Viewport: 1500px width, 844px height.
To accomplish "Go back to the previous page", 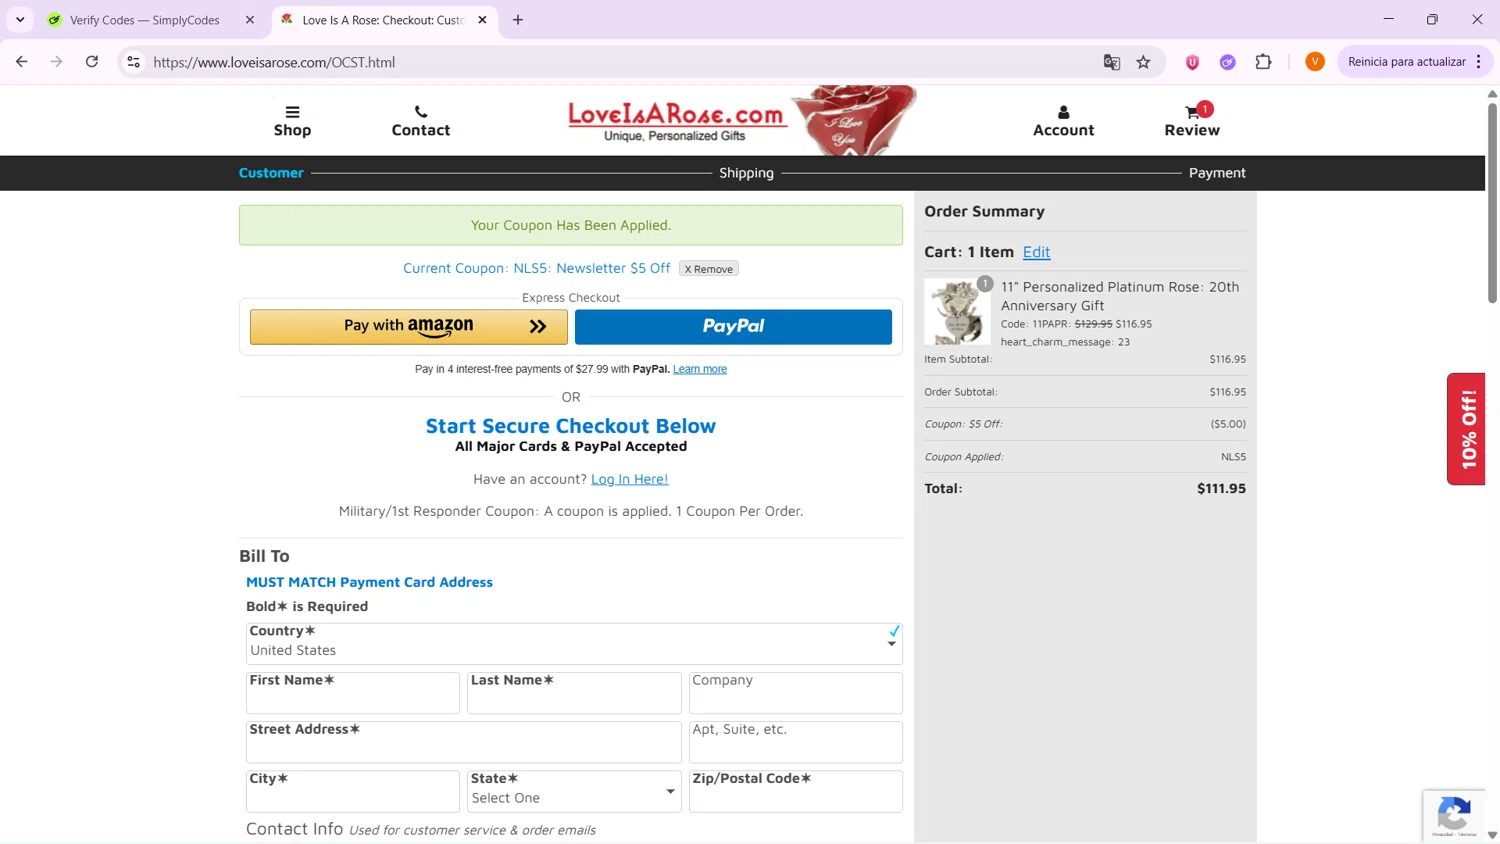I will (x=22, y=62).
